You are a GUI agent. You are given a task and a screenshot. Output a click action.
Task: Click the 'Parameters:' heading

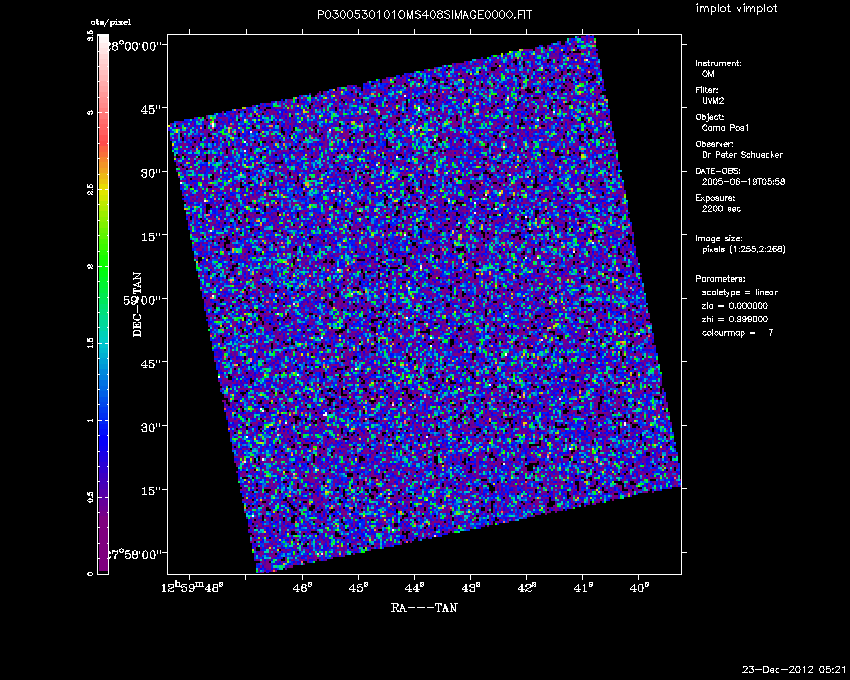click(720, 279)
